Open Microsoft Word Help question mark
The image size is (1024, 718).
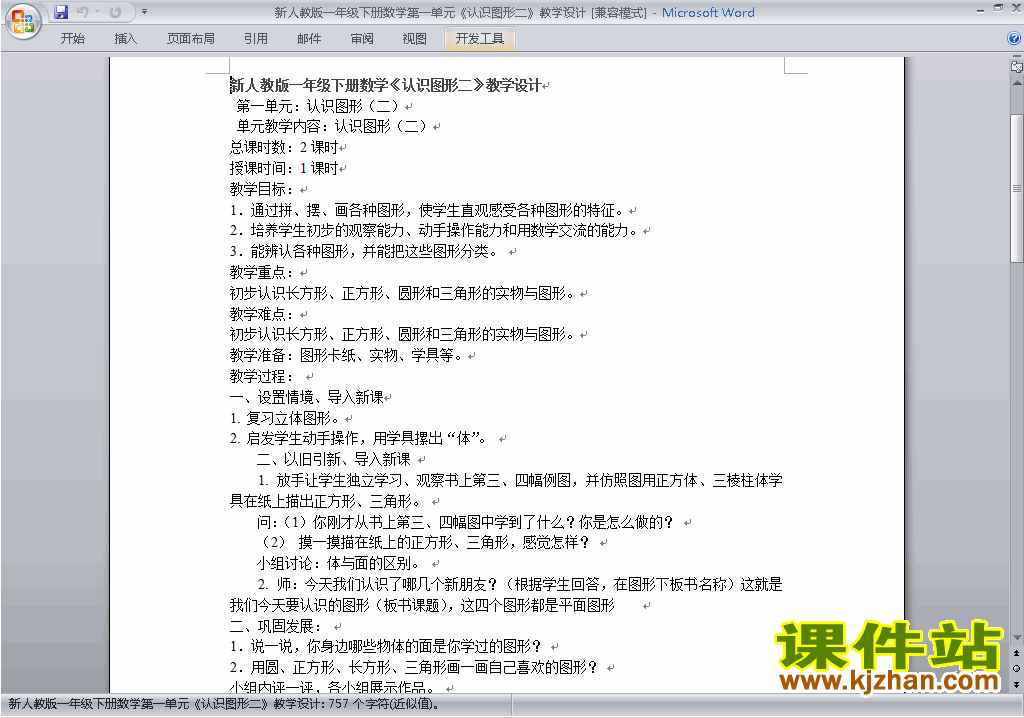(x=1014, y=39)
